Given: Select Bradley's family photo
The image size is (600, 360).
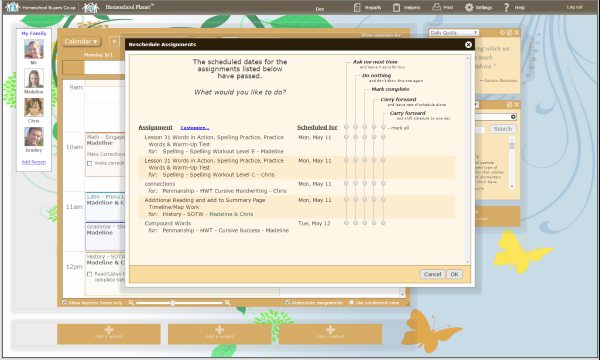Looking at the screenshot, I should 34,137.
